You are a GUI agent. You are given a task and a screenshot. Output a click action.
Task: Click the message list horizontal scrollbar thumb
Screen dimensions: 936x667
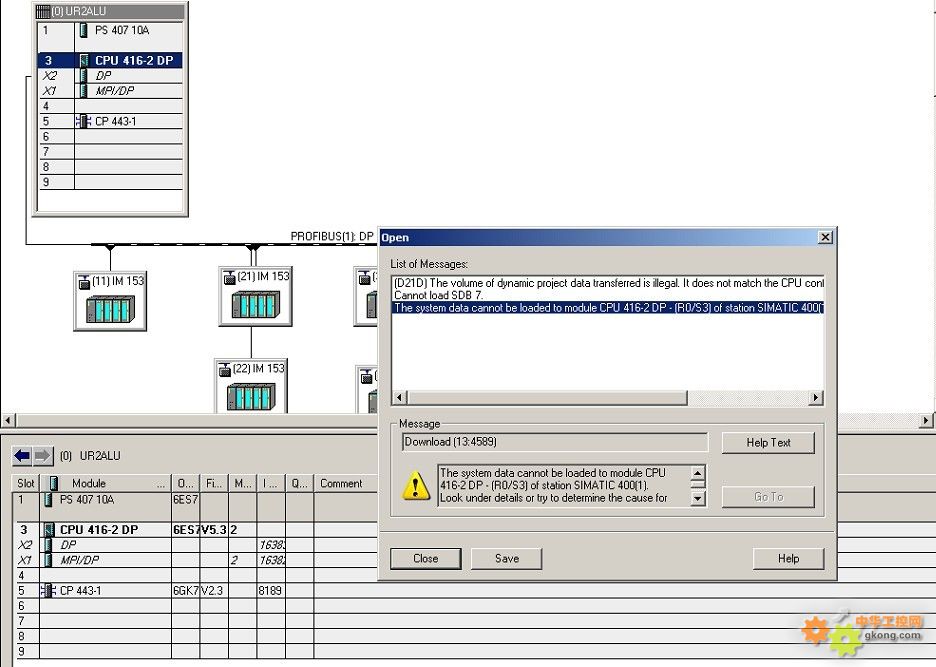[547, 398]
